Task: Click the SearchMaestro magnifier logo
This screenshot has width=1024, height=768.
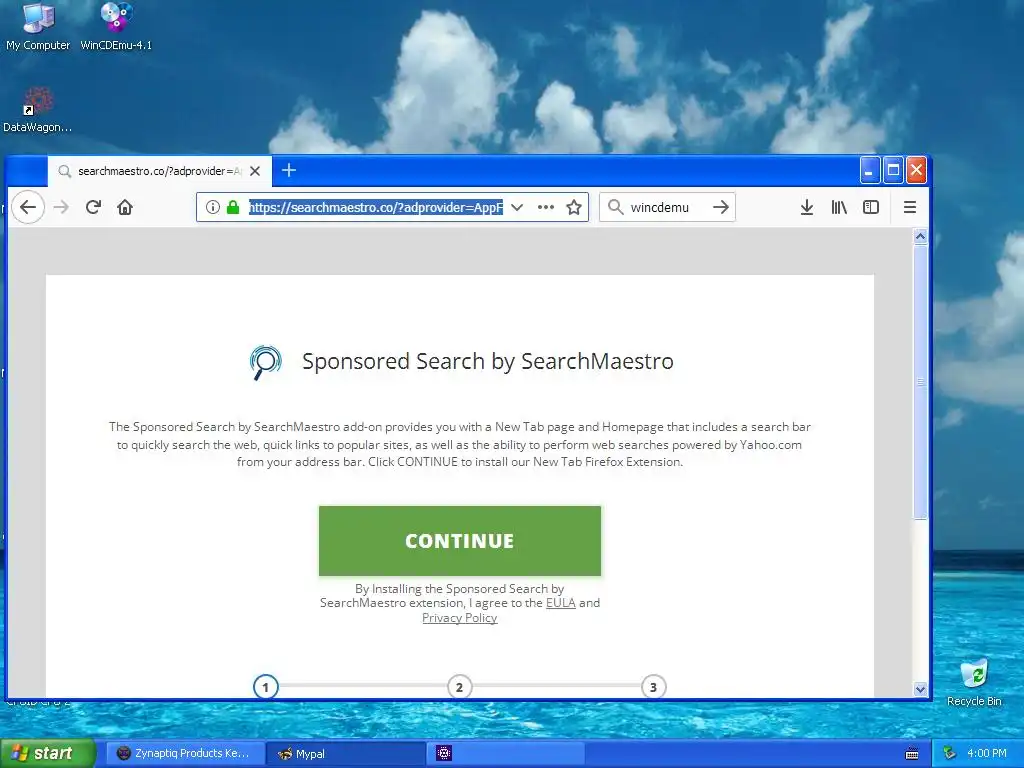Action: pyautogui.click(x=265, y=362)
